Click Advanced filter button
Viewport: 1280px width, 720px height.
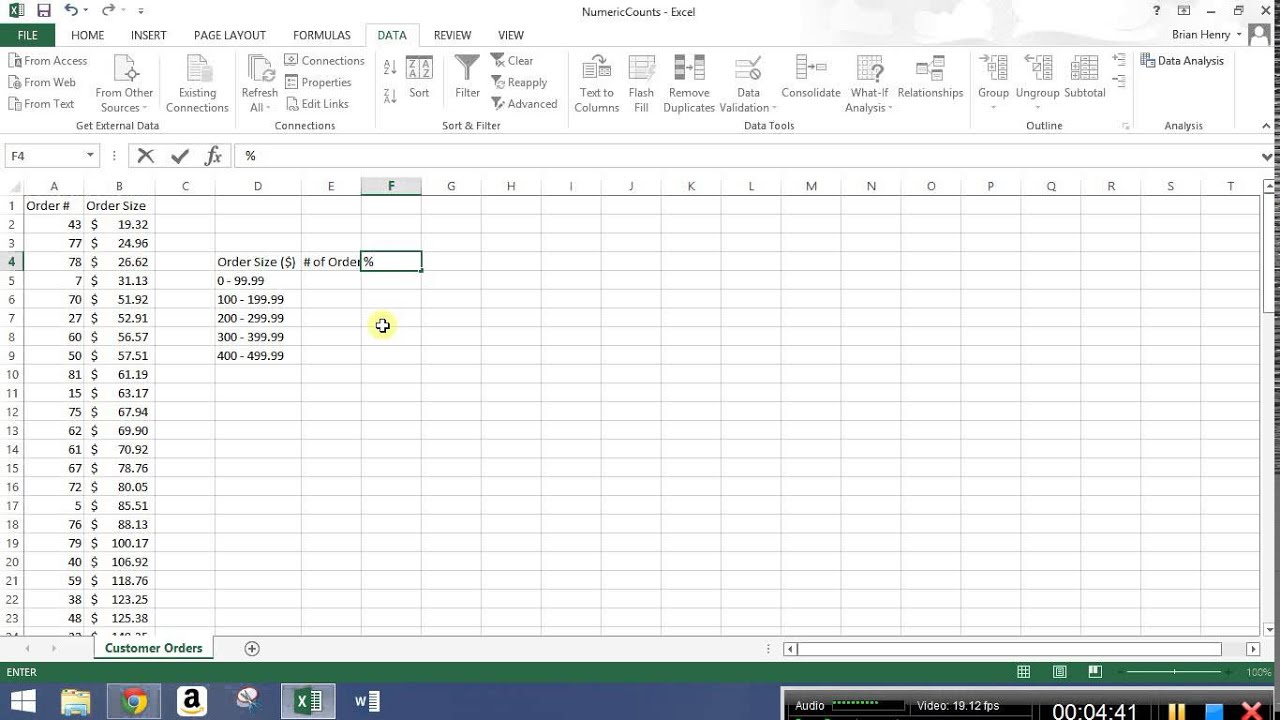tap(524, 104)
